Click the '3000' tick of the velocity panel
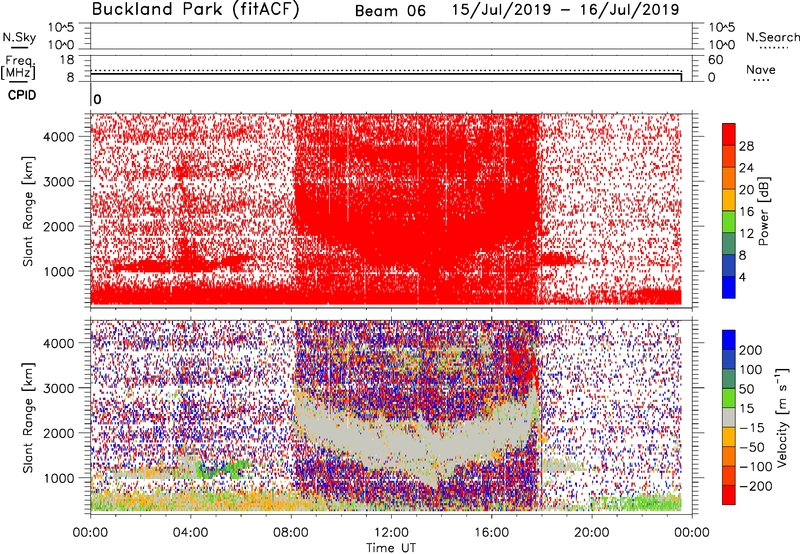The image size is (800, 554). click(x=59, y=388)
